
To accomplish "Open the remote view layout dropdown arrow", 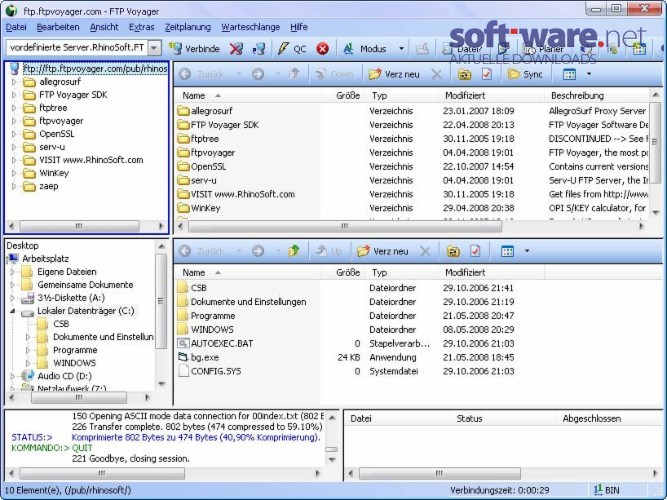I will (589, 74).
